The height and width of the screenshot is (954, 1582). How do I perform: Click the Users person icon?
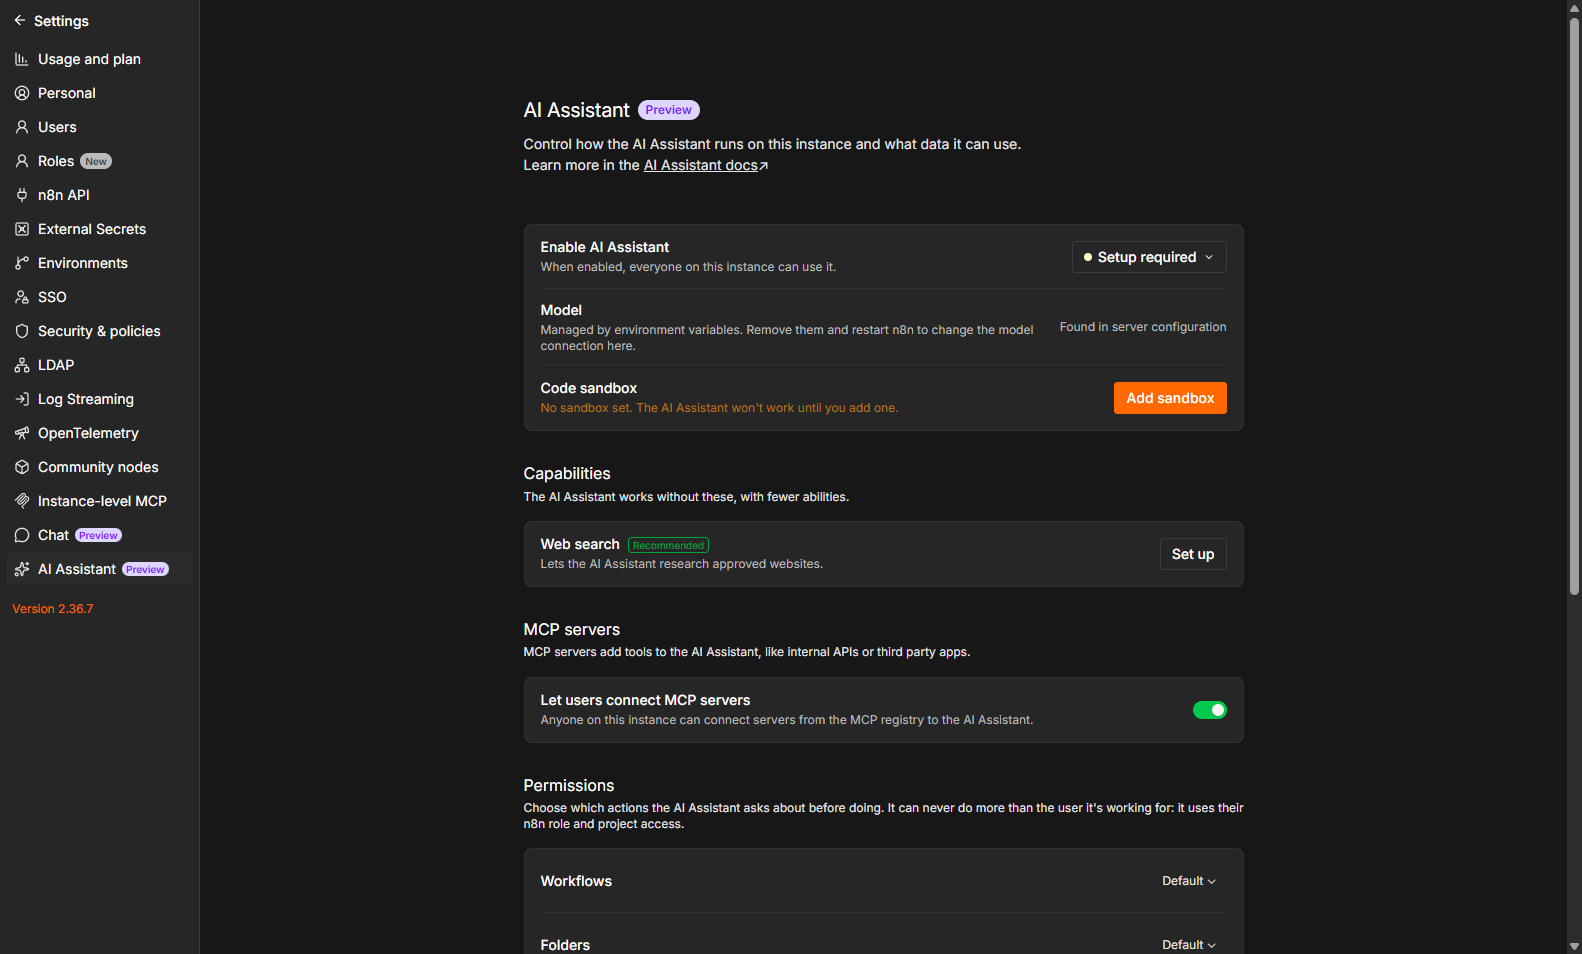coord(22,127)
